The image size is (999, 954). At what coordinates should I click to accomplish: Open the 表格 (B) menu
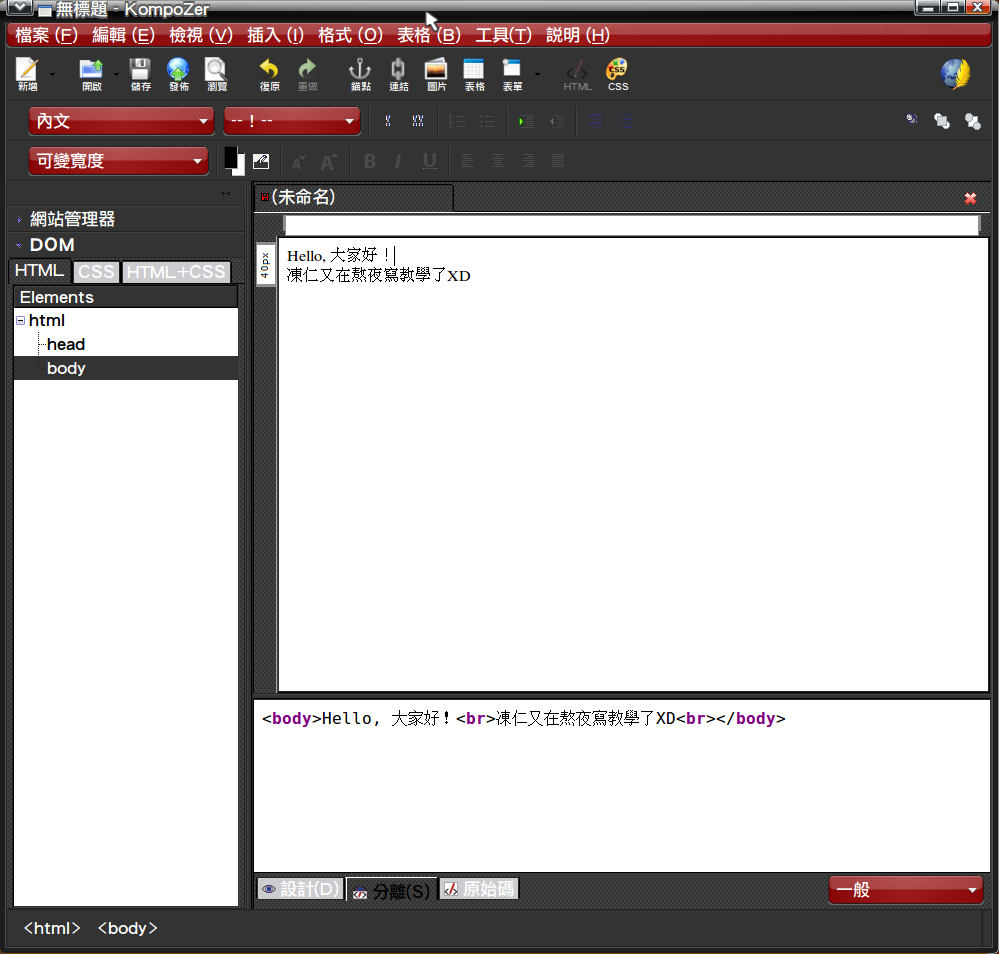point(429,35)
